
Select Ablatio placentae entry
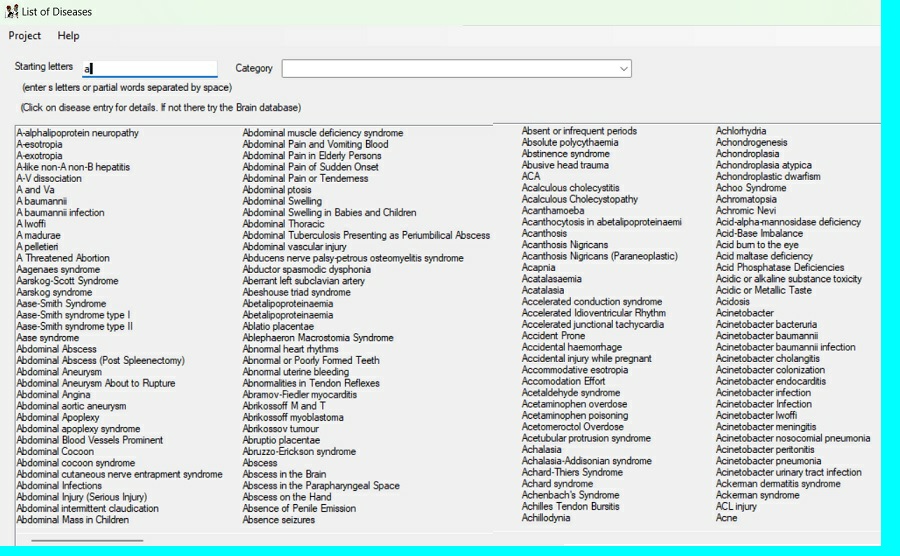click(278, 326)
